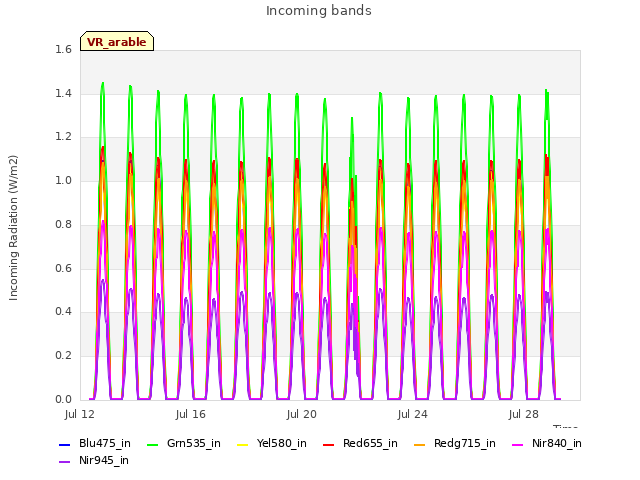Select the Yel580_in legend entry
Viewport: 640px width, 480px height.
272,444
